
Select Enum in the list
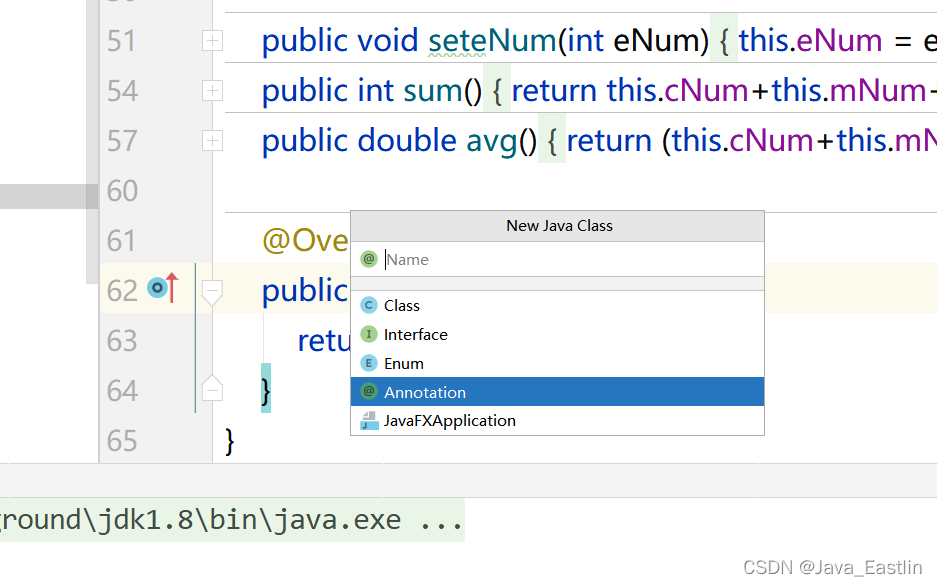[x=557, y=363]
